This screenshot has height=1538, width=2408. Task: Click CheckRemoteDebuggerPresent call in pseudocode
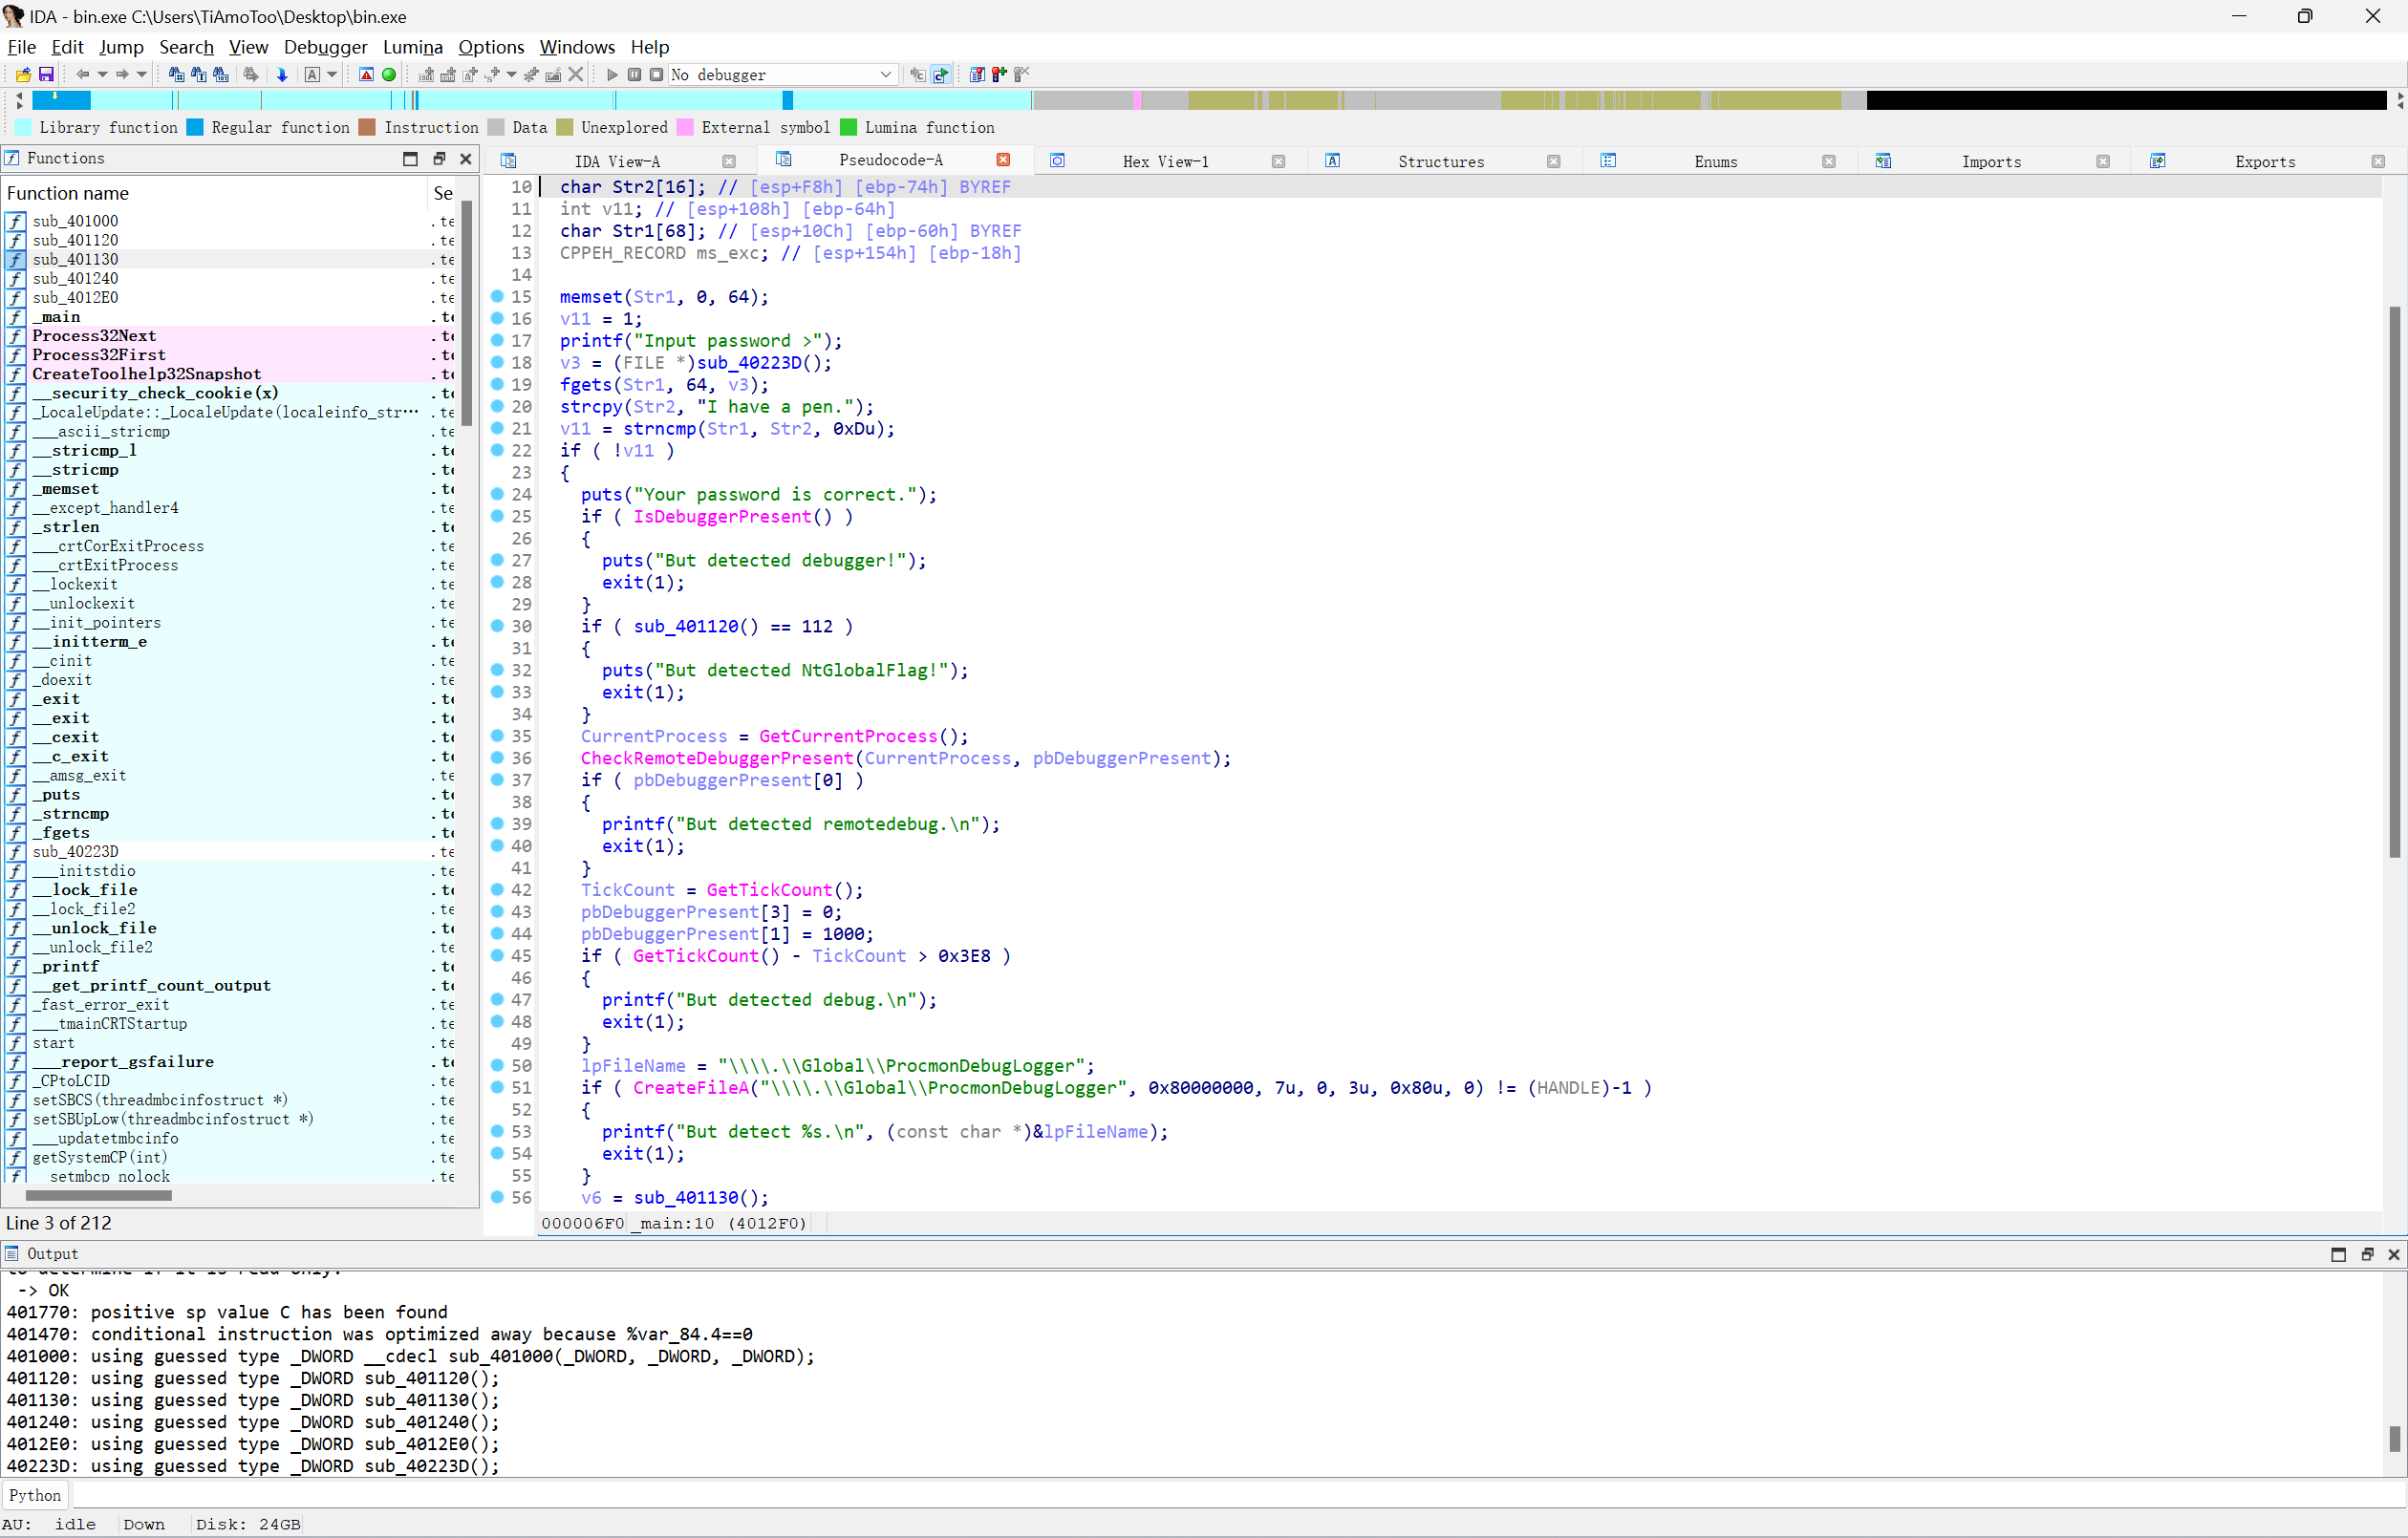point(717,758)
